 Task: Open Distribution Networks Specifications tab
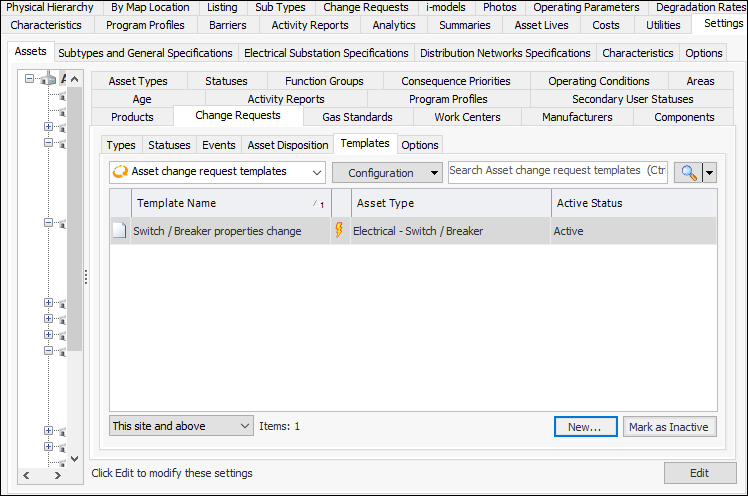(x=505, y=53)
